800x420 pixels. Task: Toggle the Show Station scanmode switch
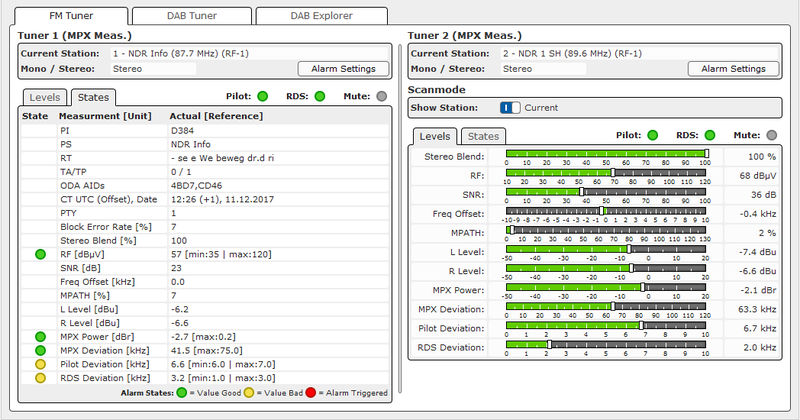point(510,108)
